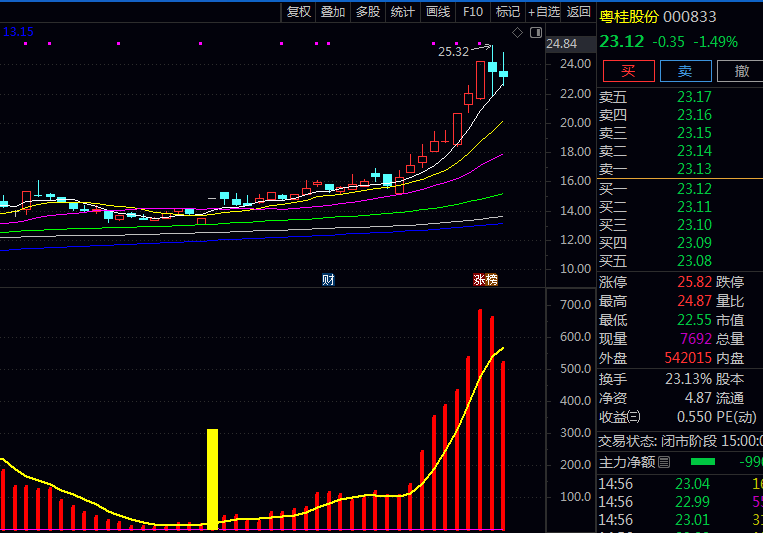Viewport: 763px width, 533px height.
Task: Open the 统计 statistics tool
Action: tap(403, 12)
